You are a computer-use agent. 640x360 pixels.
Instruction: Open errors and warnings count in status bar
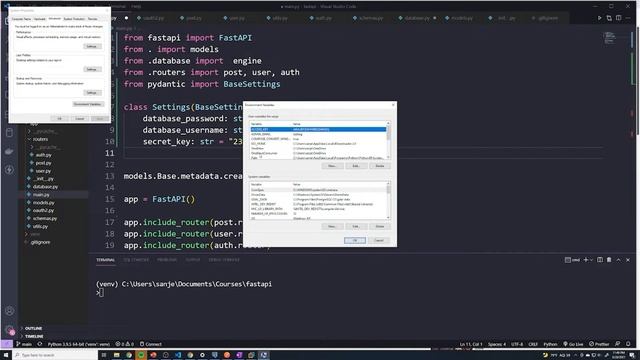point(124,344)
